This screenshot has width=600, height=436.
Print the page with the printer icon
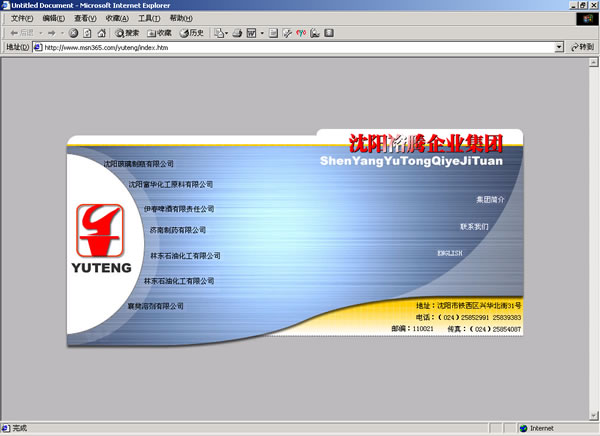tap(237, 33)
